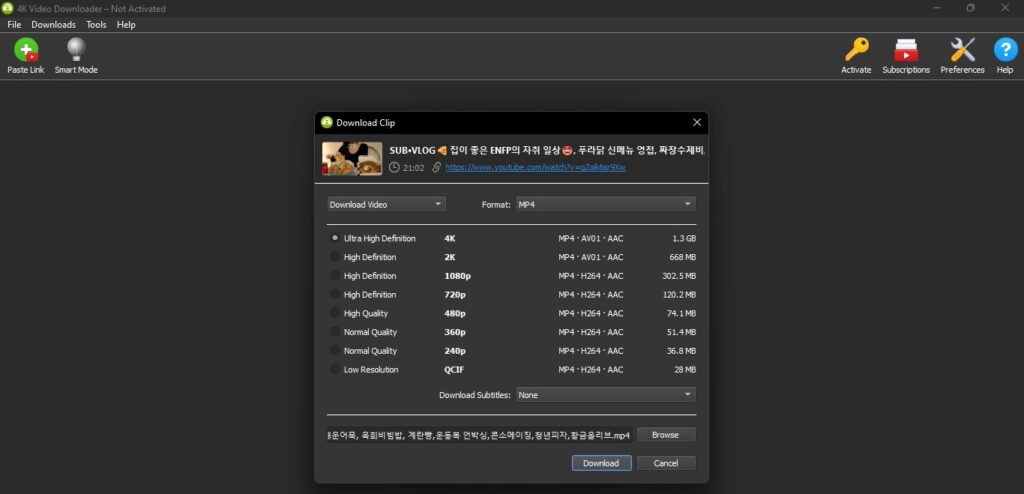Screen dimensions: 1024x494
Task: Click the Help question mark icon
Action: [1004, 50]
